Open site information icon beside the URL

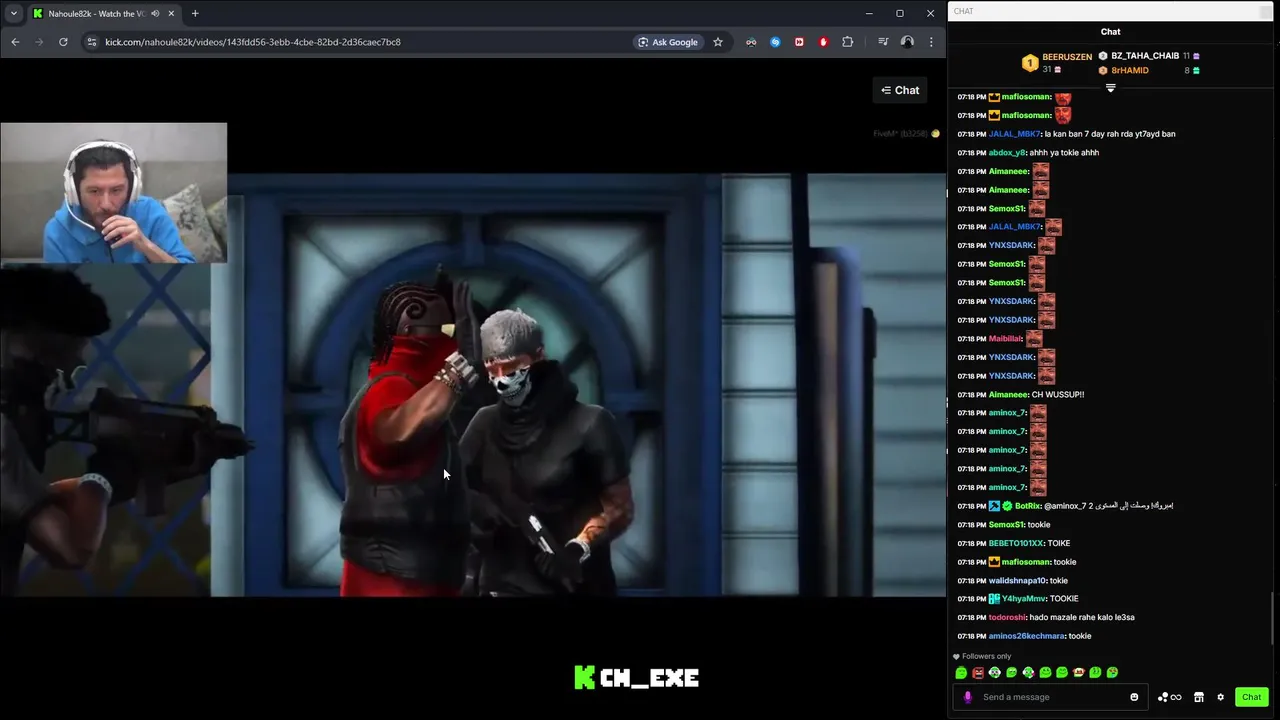pyautogui.click(x=91, y=42)
